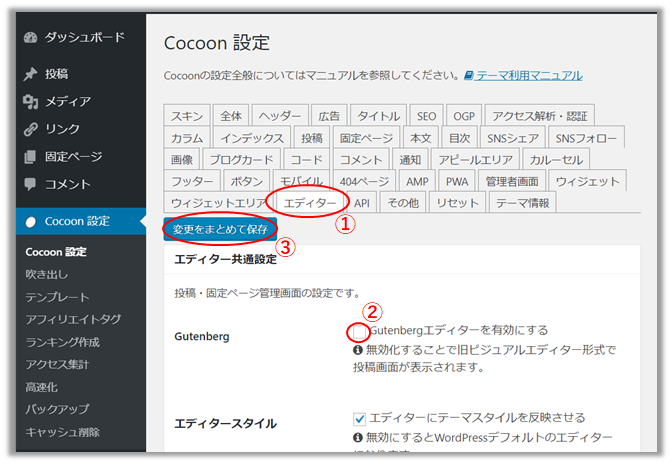Switch to the 通知 tab

click(410, 159)
